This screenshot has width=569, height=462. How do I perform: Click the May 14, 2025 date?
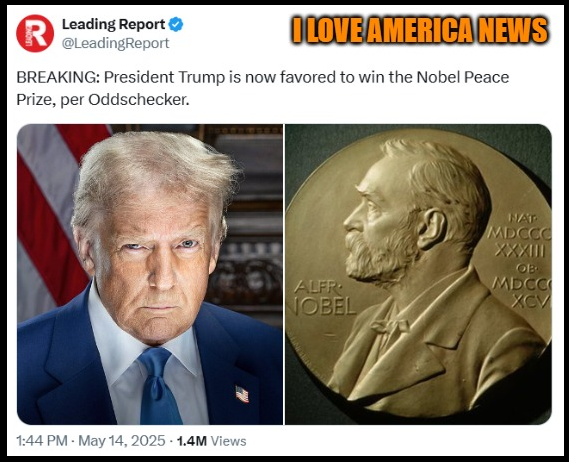(x=122, y=441)
